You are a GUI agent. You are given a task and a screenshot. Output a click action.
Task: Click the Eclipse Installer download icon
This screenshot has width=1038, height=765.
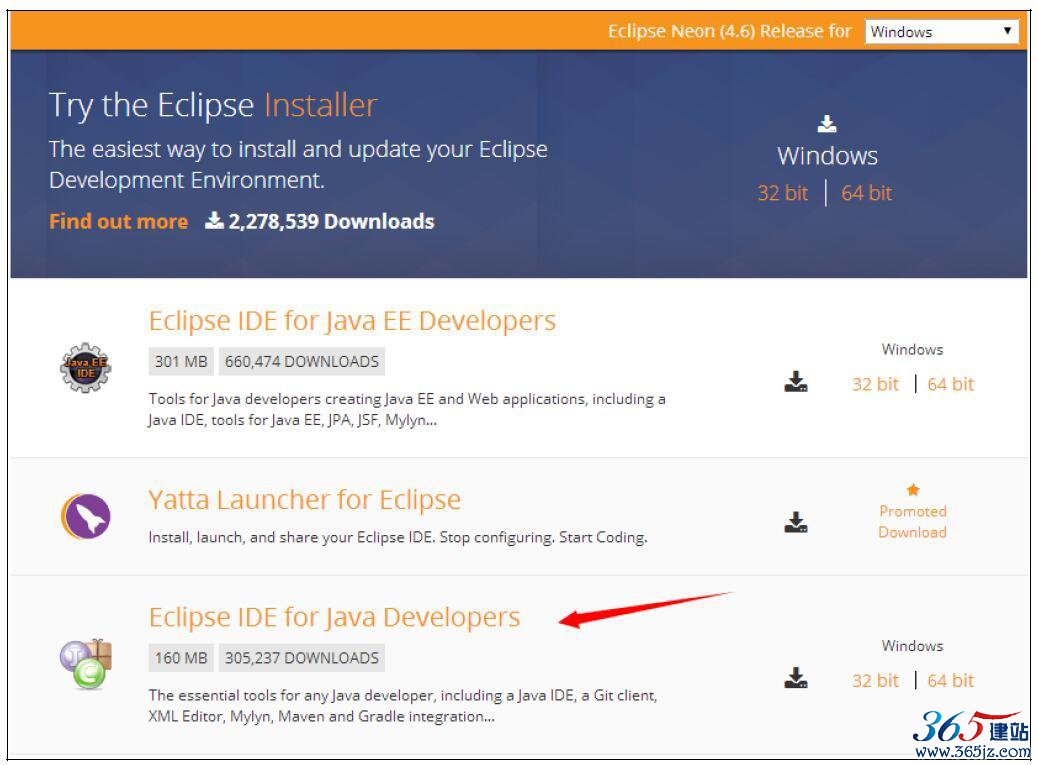click(x=827, y=123)
